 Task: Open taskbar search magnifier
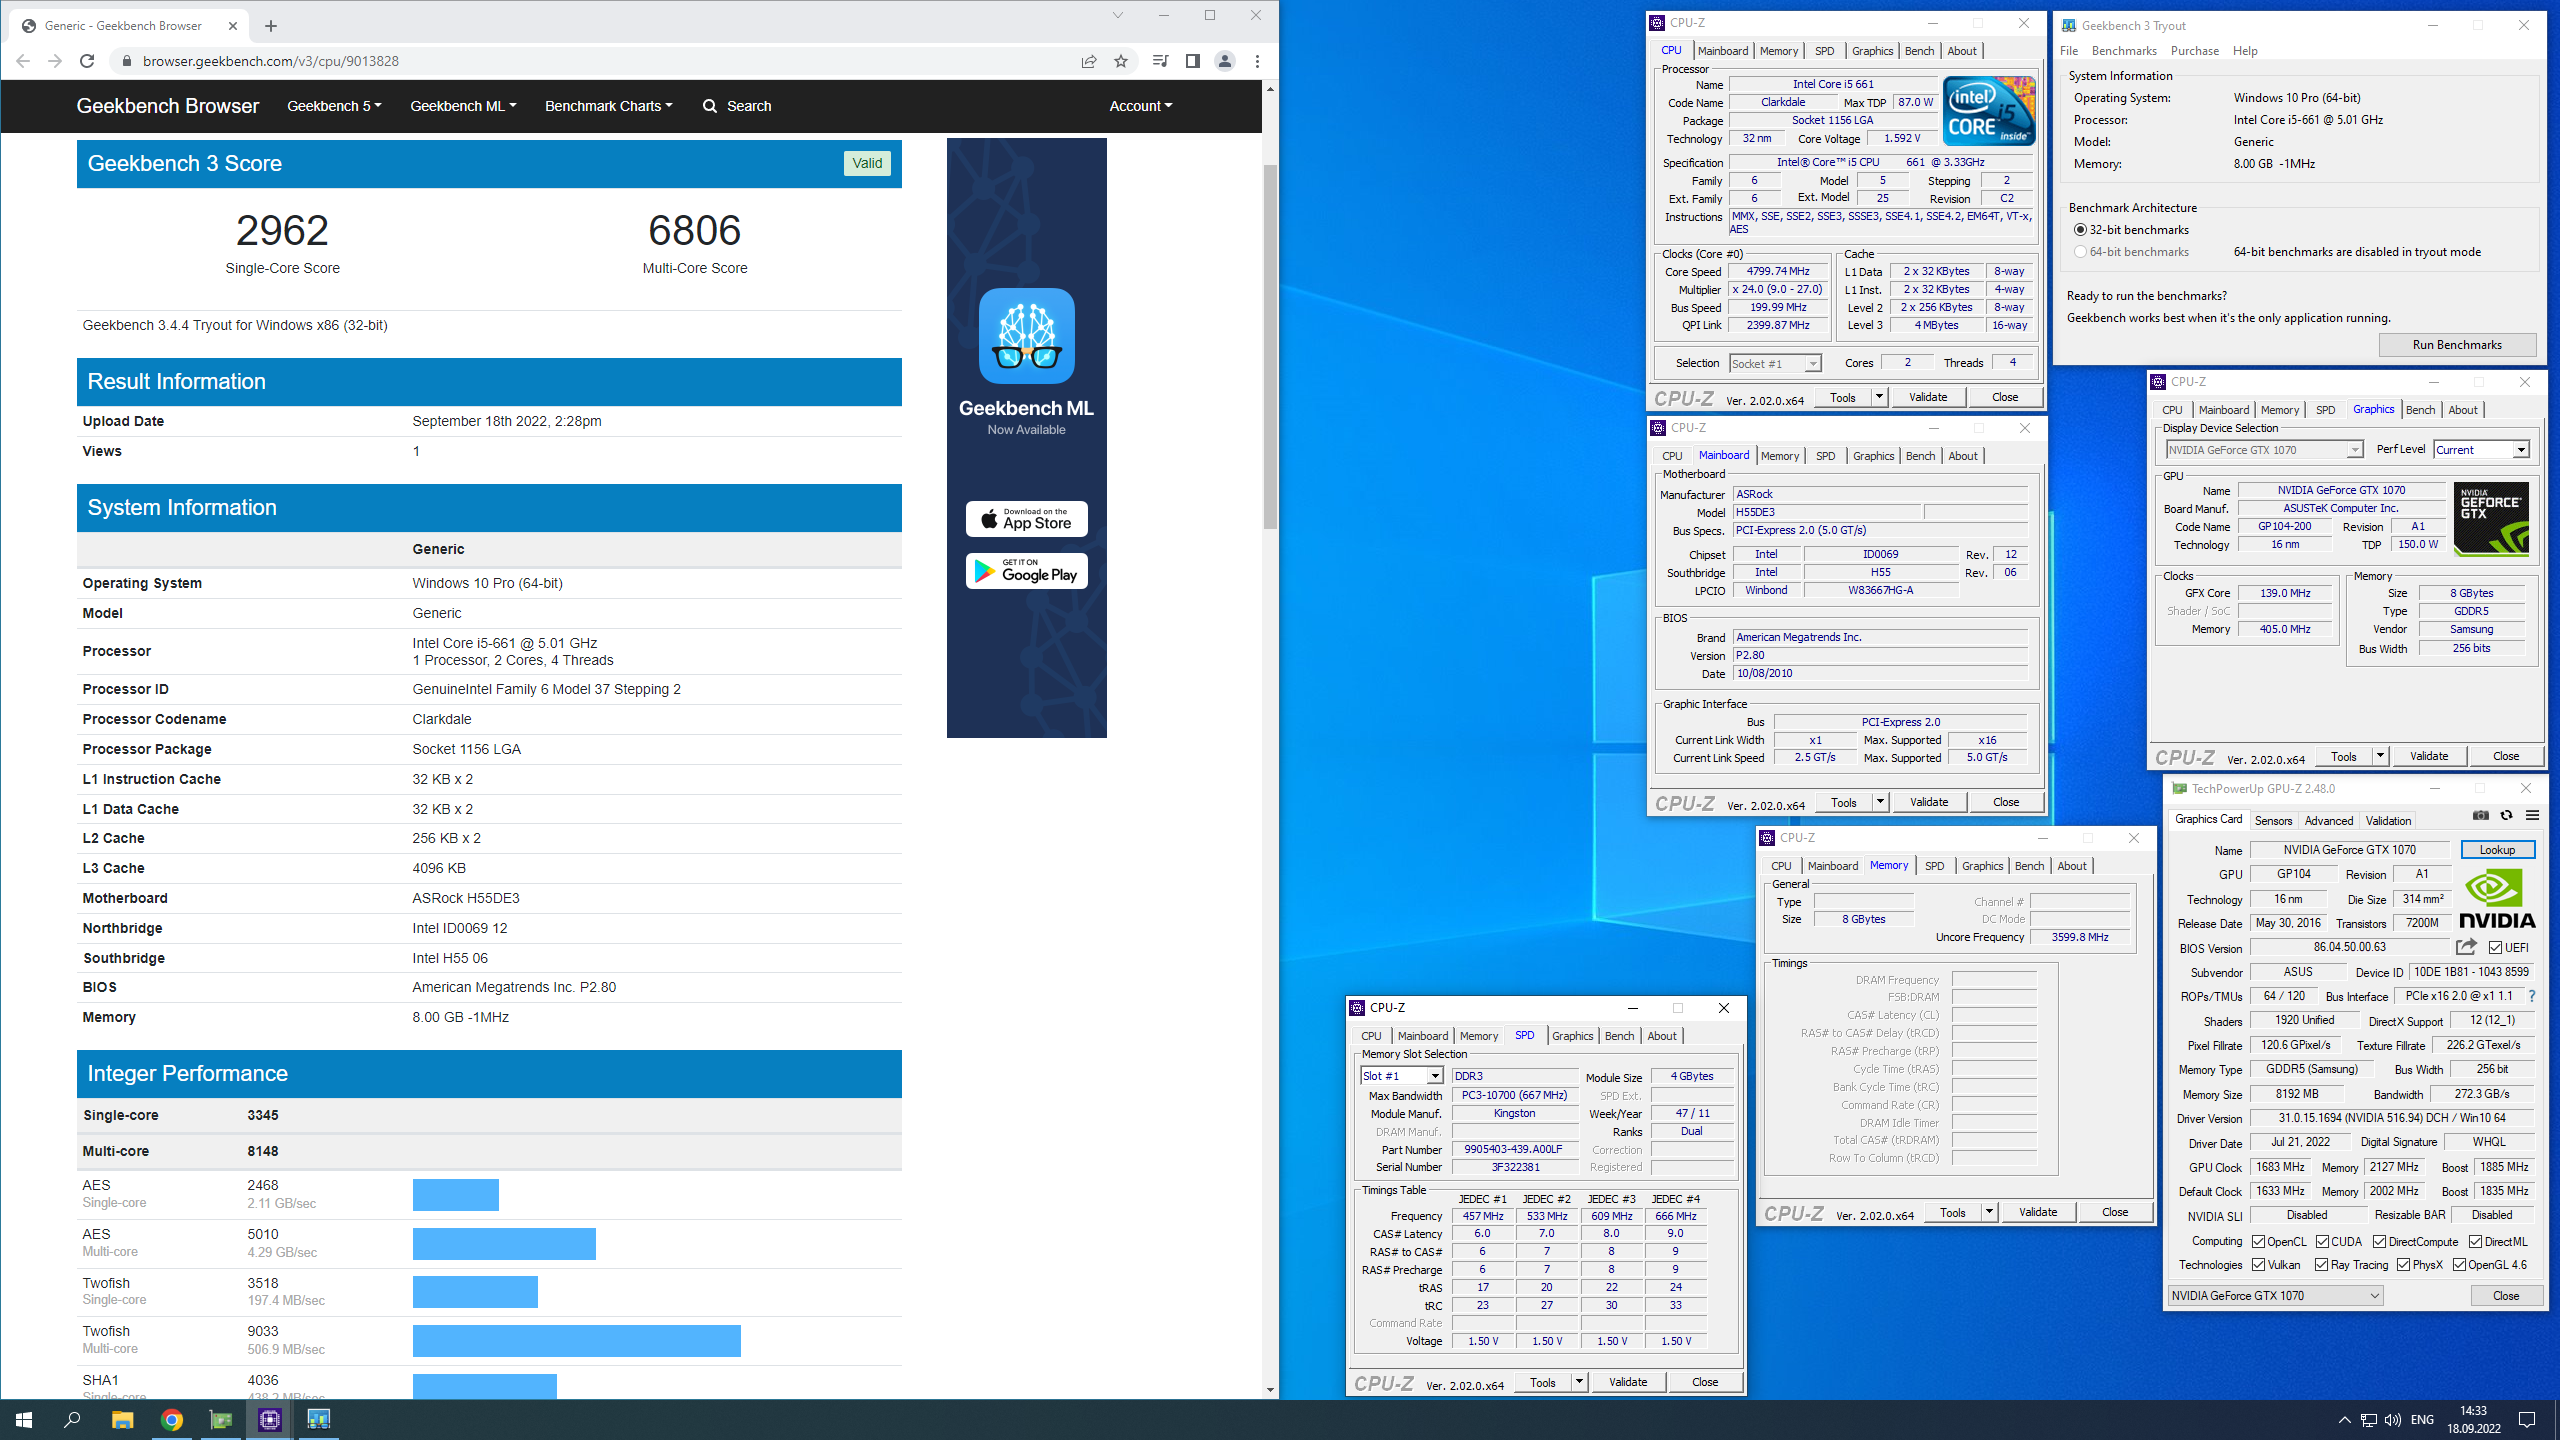pyautogui.click(x=72, y=1420)
